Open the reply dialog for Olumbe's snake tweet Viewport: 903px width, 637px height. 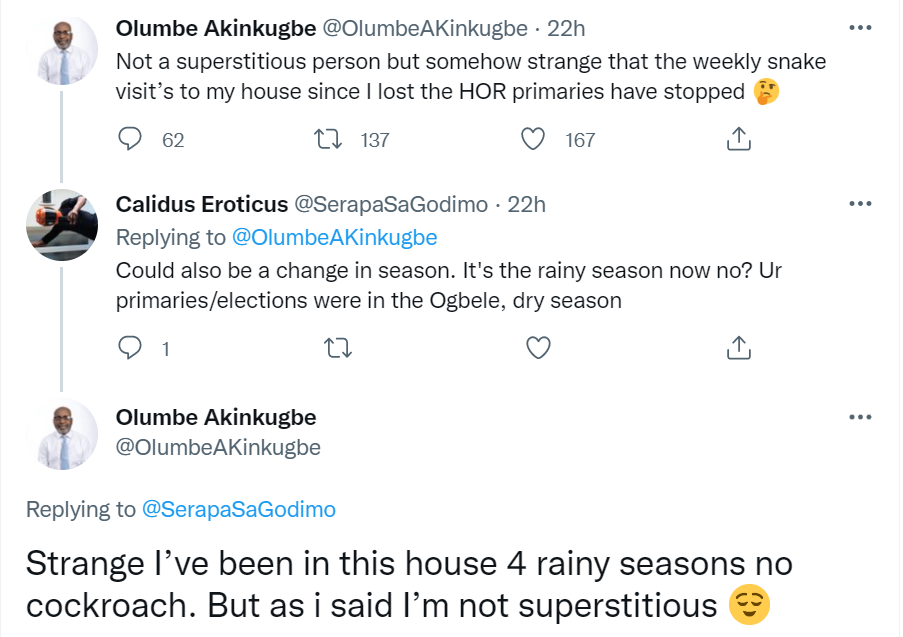point(130,139)
